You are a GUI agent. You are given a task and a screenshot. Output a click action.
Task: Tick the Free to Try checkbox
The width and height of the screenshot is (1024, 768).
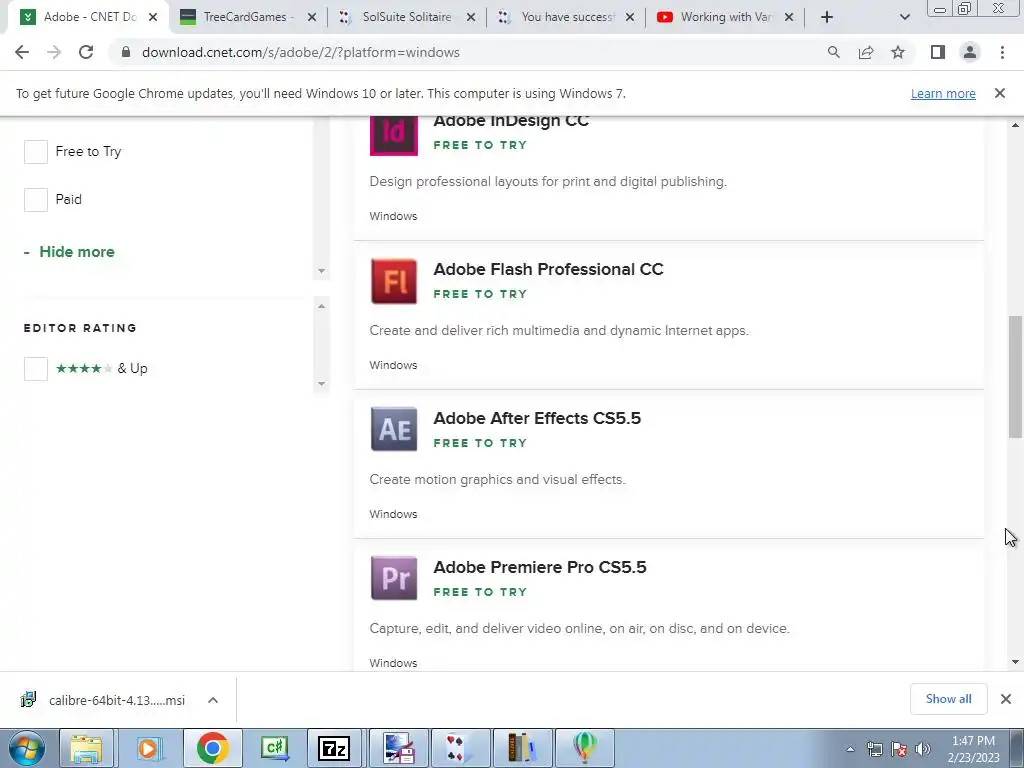(x=36, y=152)
